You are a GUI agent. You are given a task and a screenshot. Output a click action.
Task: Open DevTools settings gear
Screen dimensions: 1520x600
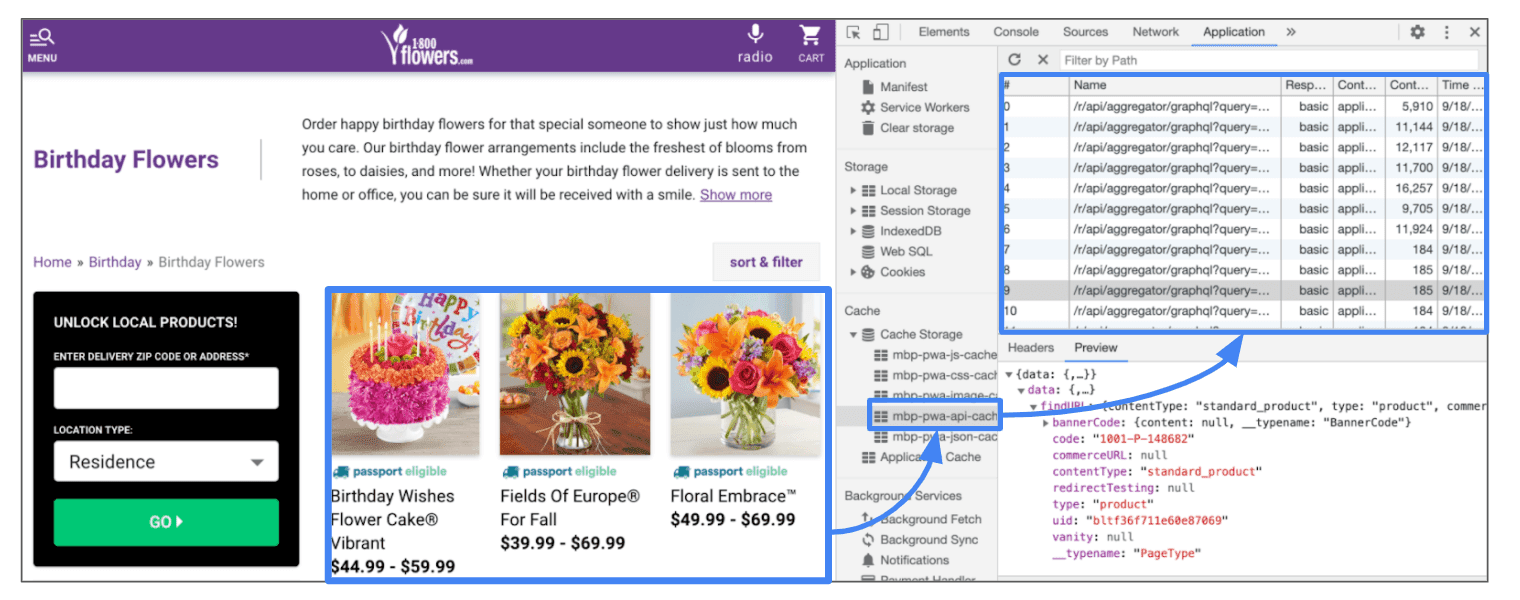[x=1417, y=32]
